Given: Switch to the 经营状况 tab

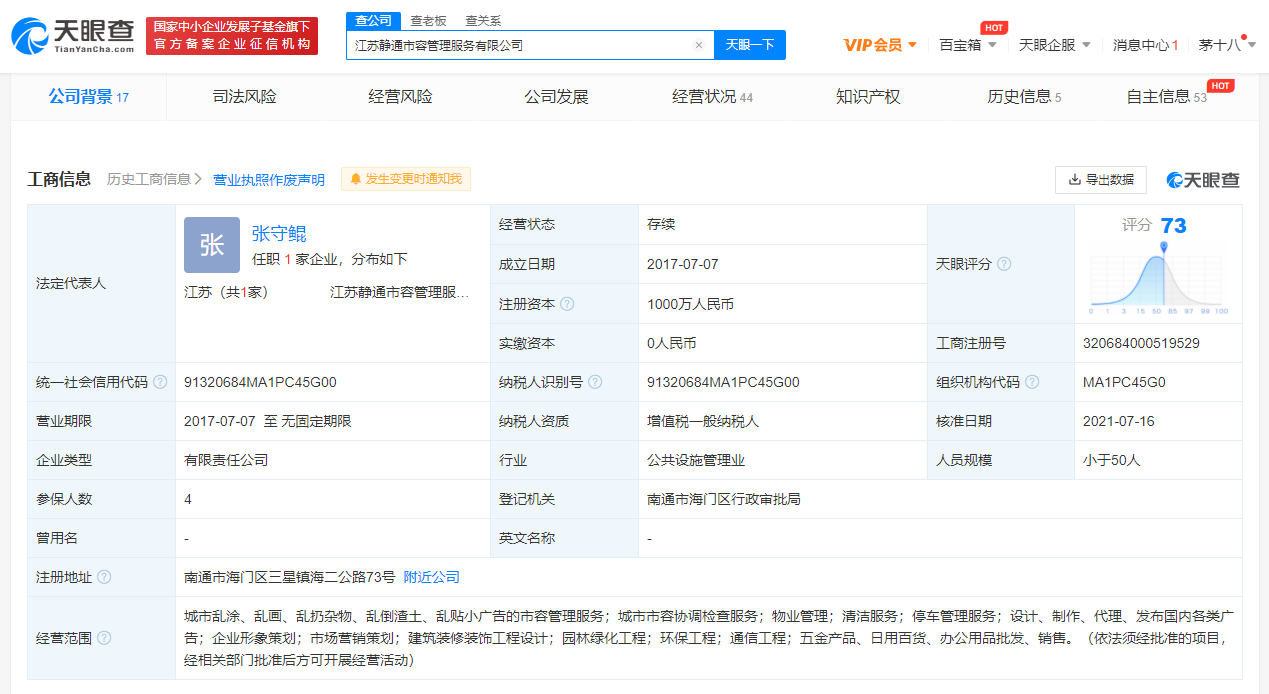Looking at the screenshot, I should click(x=712, y=97).
